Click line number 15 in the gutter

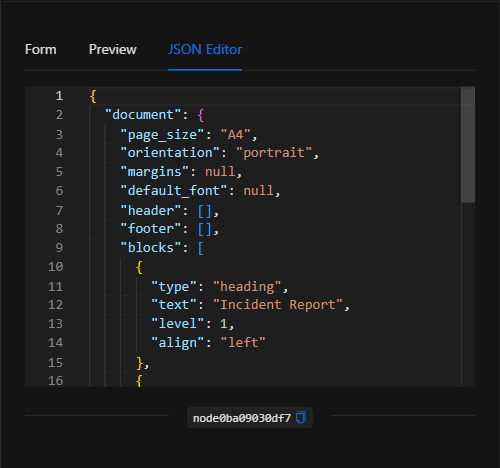tap(55, 363)
